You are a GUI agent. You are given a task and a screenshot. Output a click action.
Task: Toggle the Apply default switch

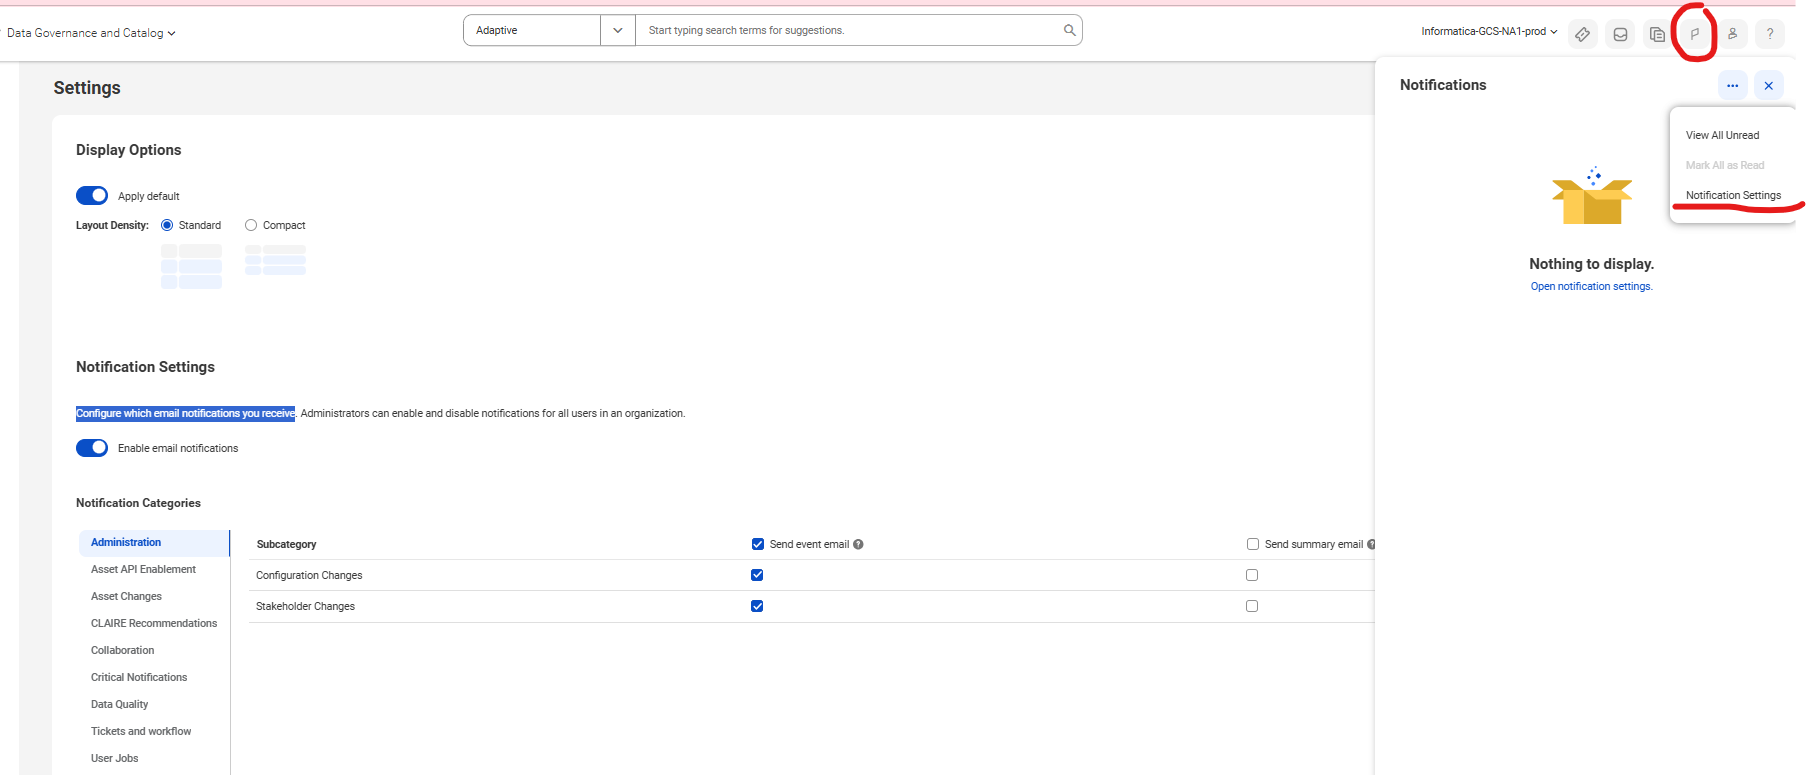point(92,196)
